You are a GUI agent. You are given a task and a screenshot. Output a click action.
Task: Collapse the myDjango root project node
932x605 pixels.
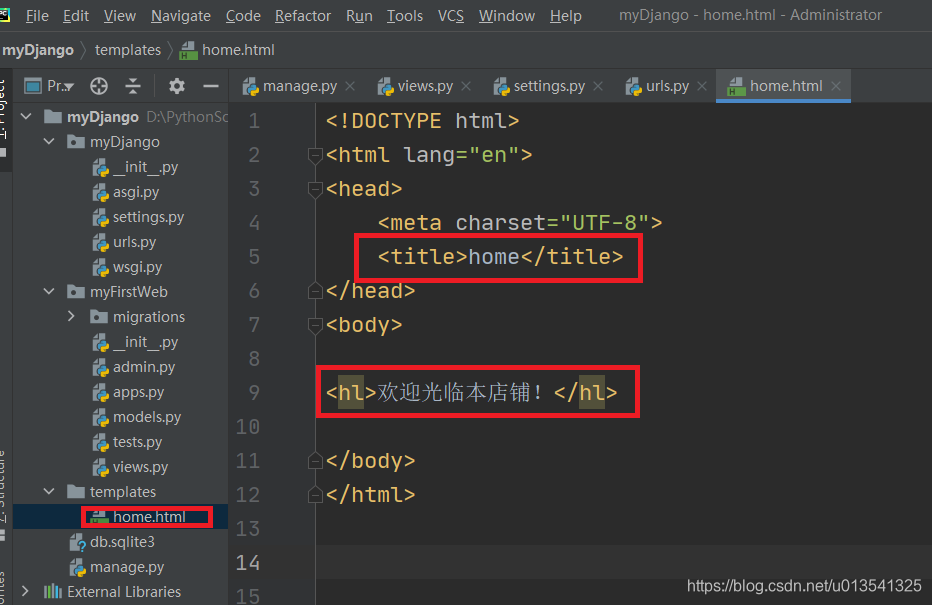coord(26,116)
